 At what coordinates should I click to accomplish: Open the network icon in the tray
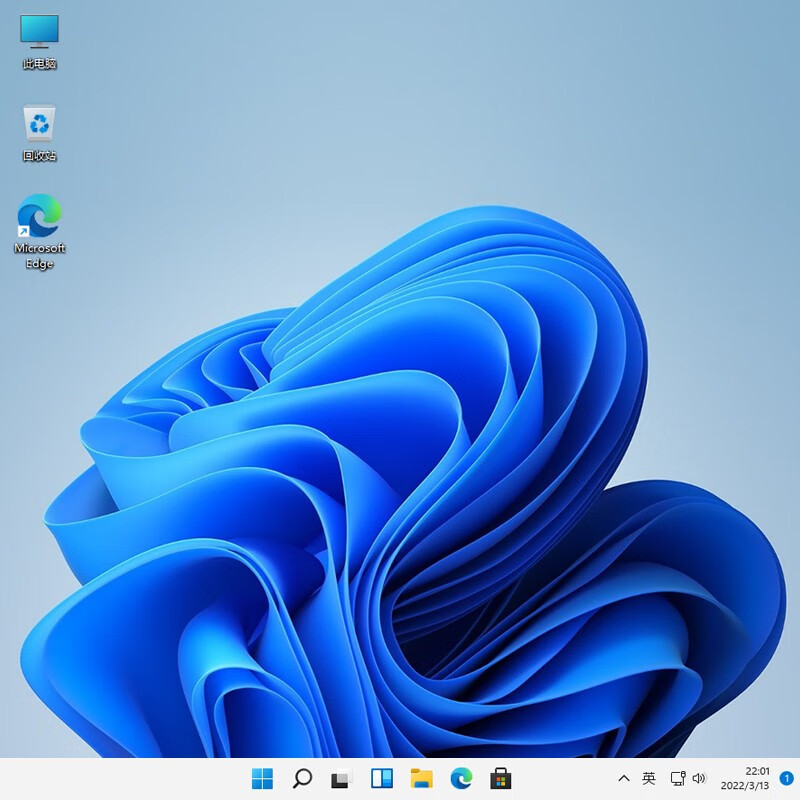(x=676, y=778)
